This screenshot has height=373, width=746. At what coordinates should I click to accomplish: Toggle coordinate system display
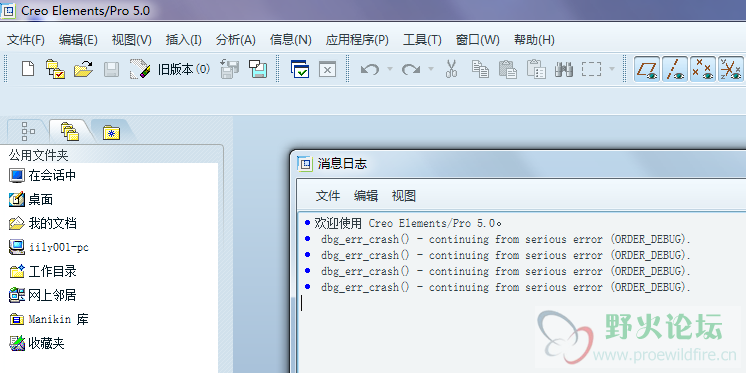pos(730,69)
